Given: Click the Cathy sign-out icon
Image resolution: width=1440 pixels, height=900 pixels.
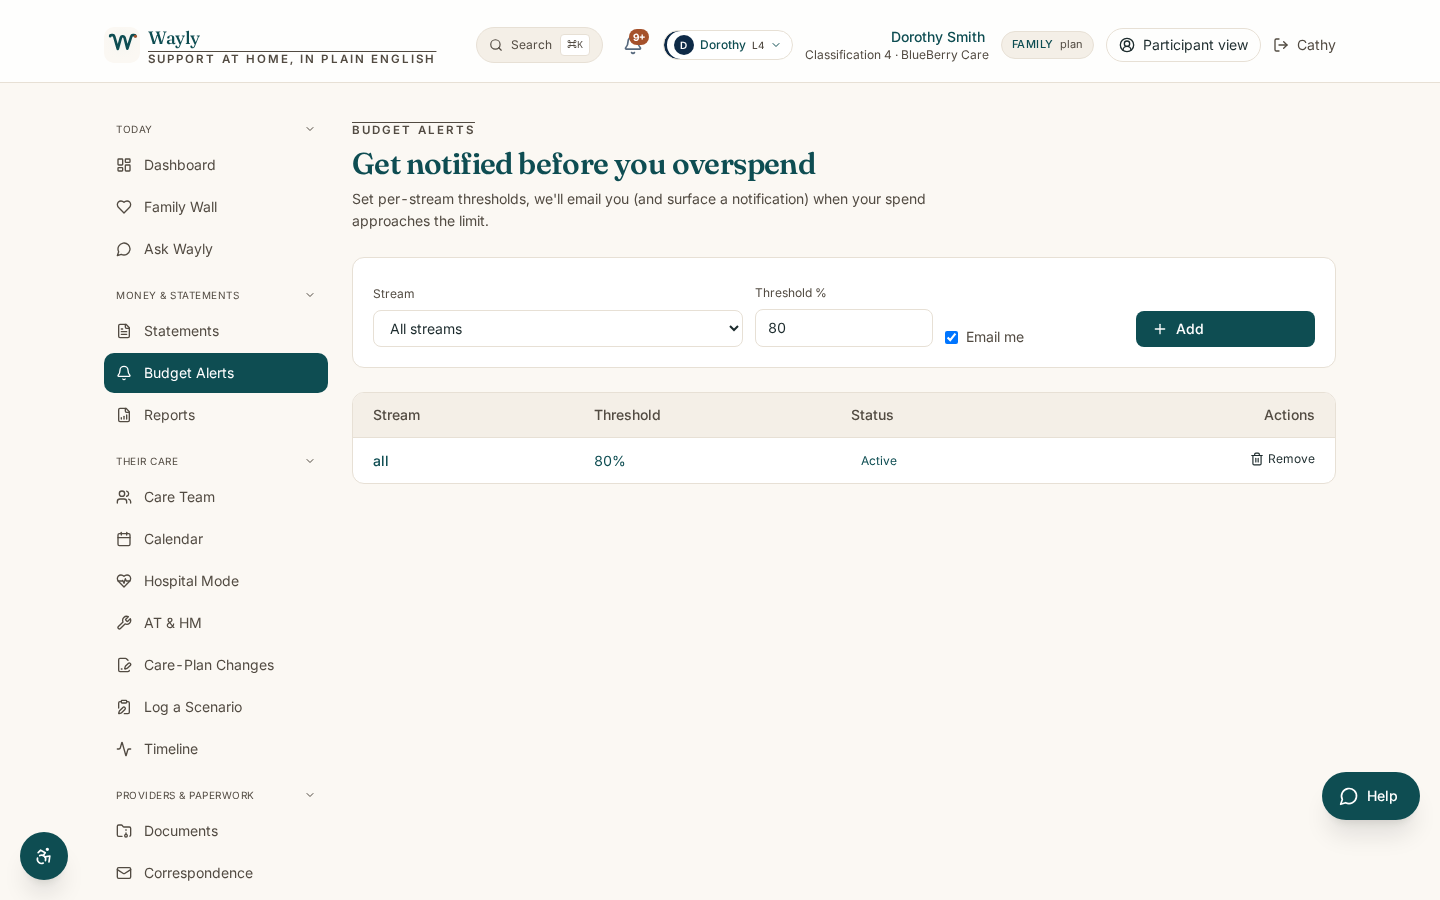Looking at the screenshot, I should [1281, 45].
